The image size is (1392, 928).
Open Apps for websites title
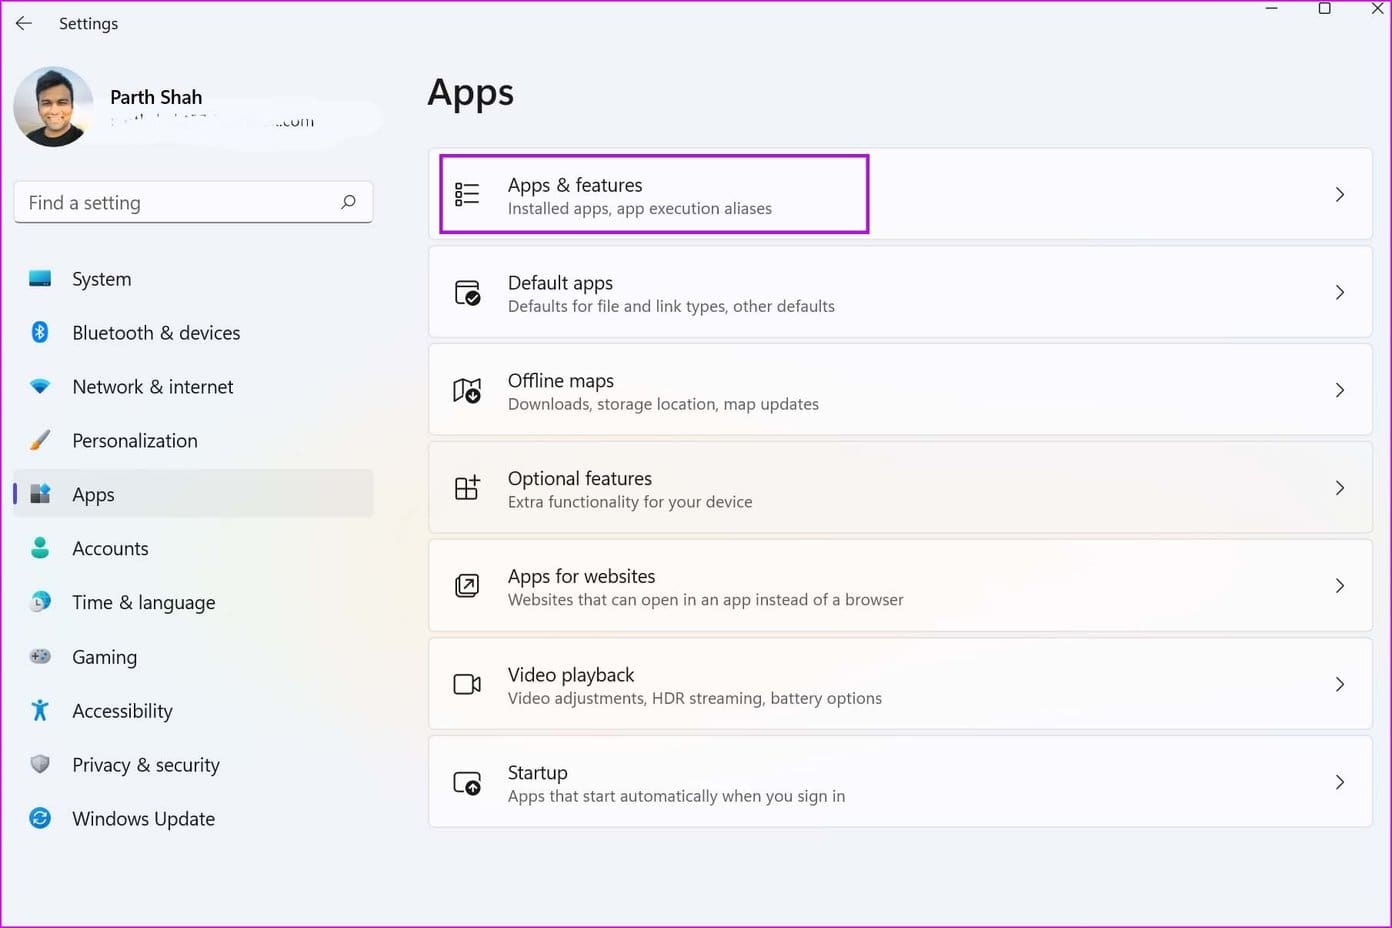click(x=582, y=576)
